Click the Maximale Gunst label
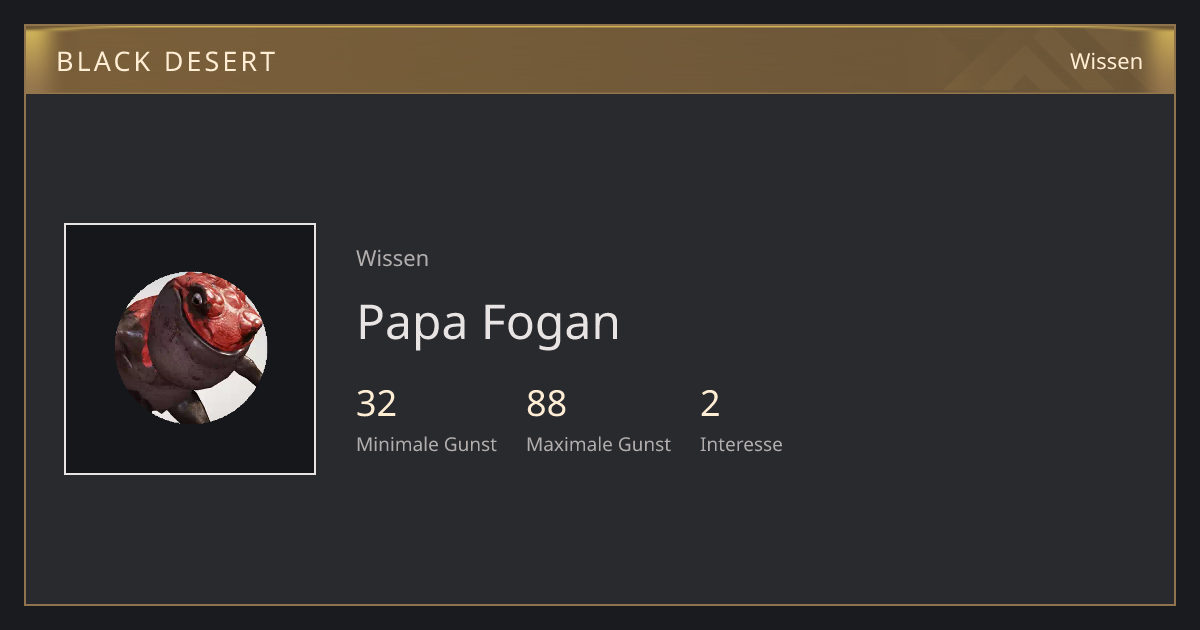The width and height of the screenshot is (1200, 630). pyautogui.click(x=598, y=444)
